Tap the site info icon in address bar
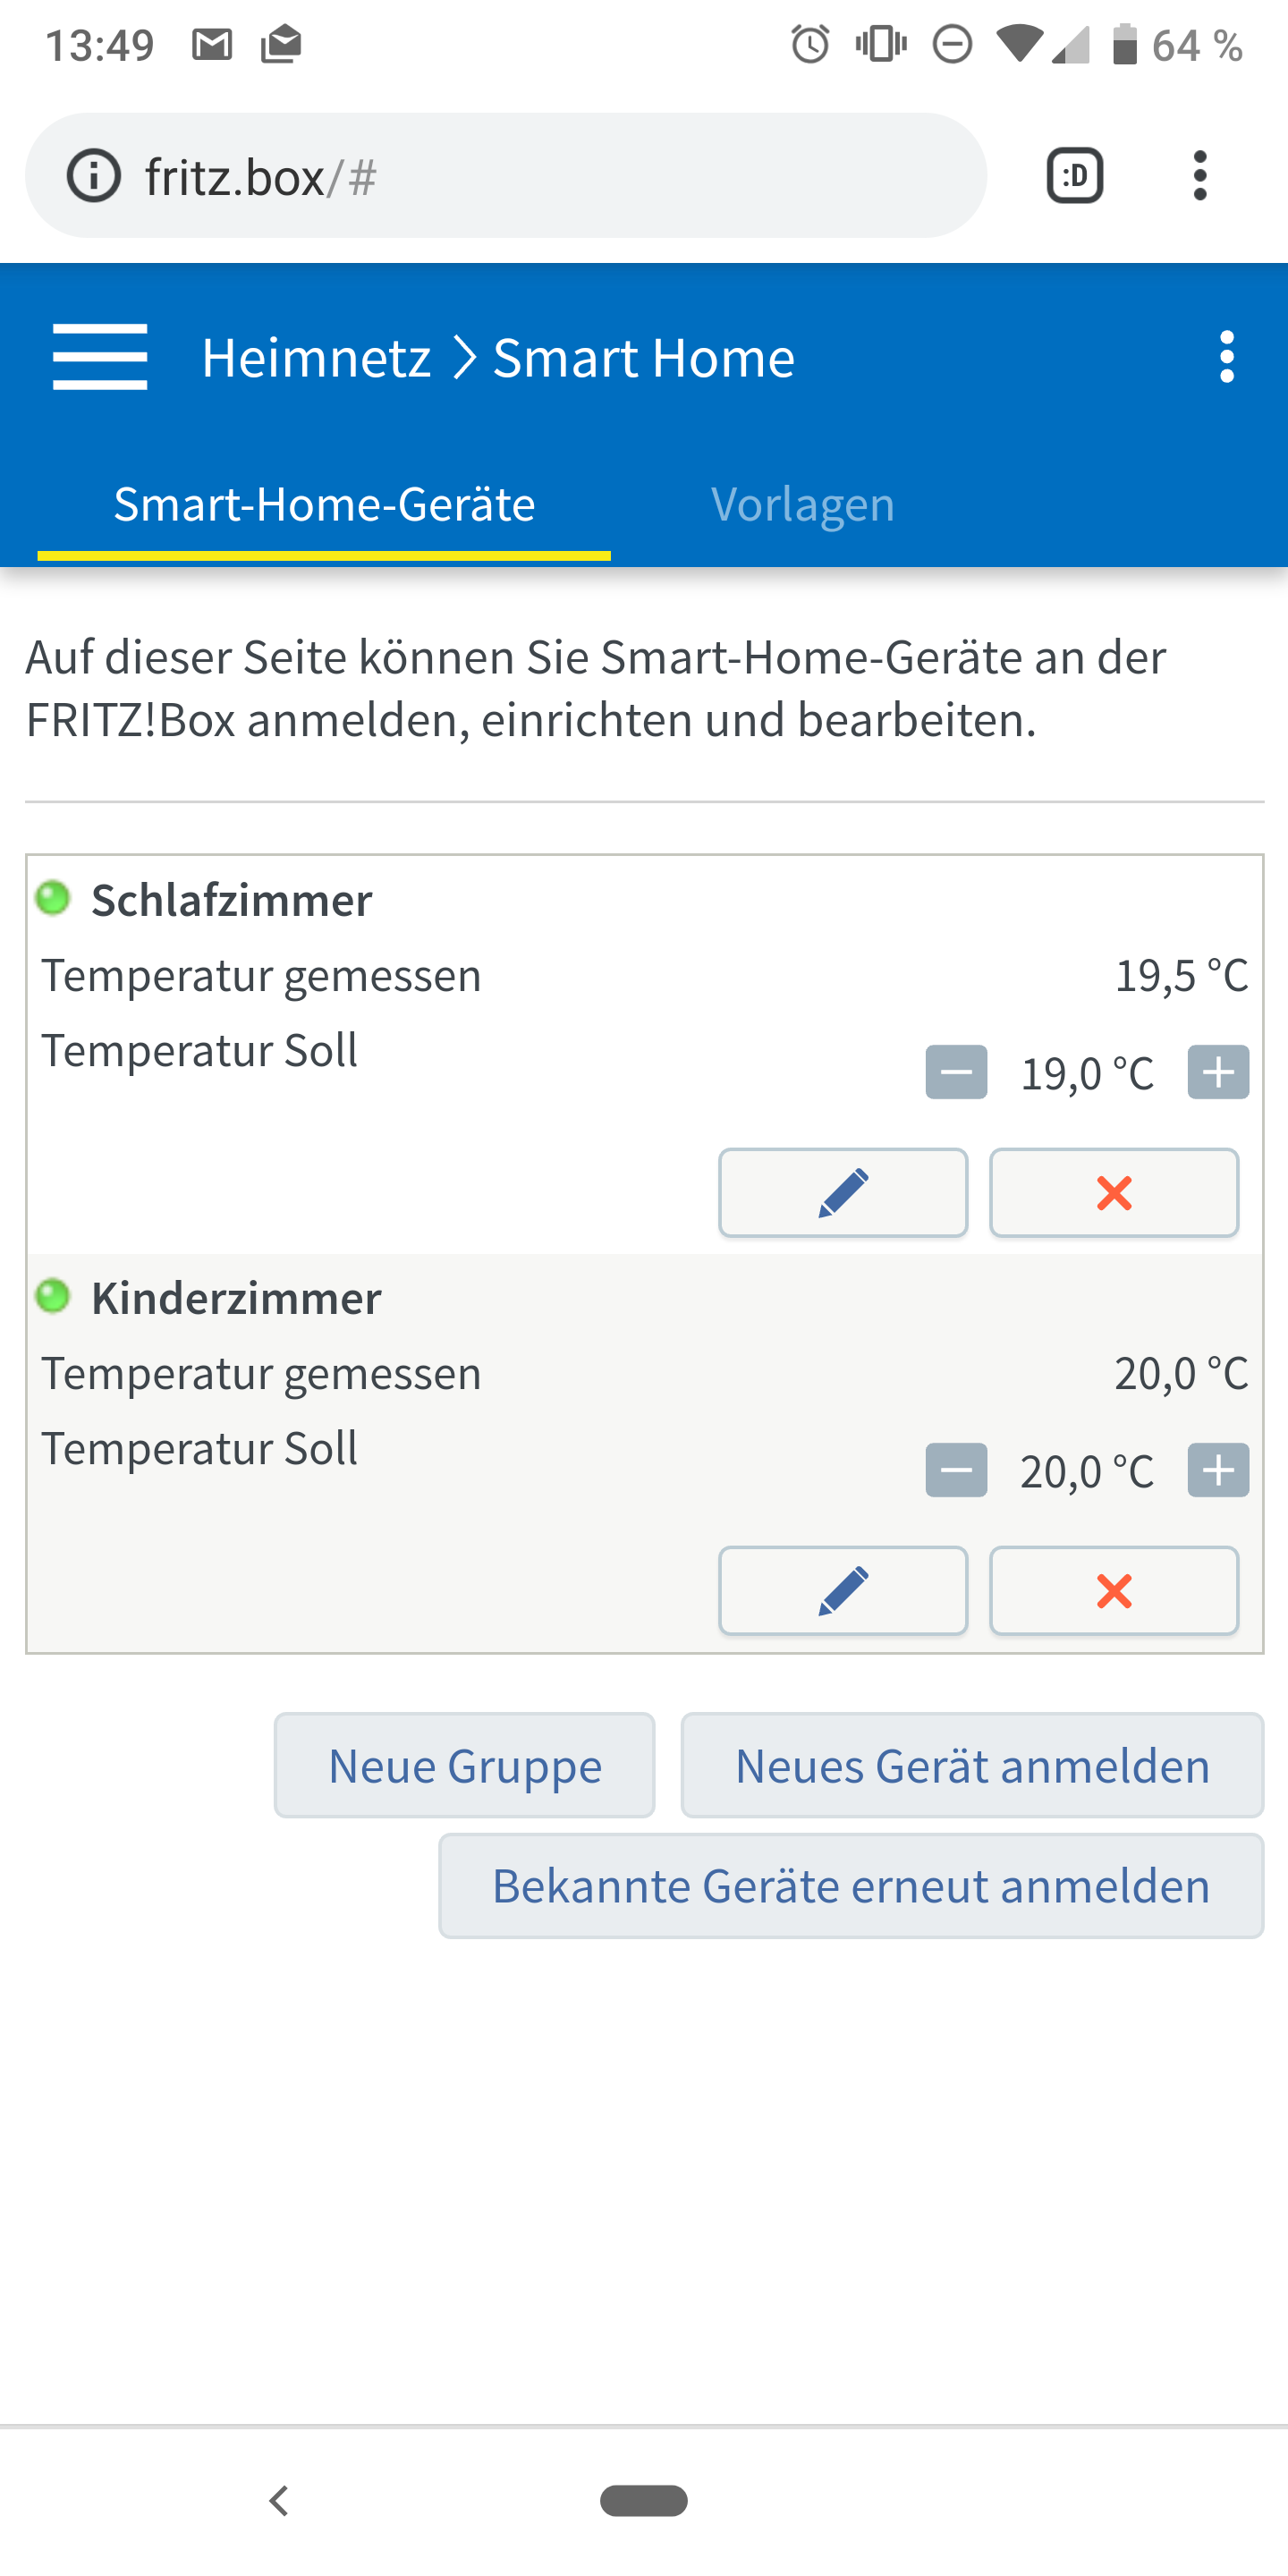This screenshot has width=1288, height=2576. (x=94, y=176)
